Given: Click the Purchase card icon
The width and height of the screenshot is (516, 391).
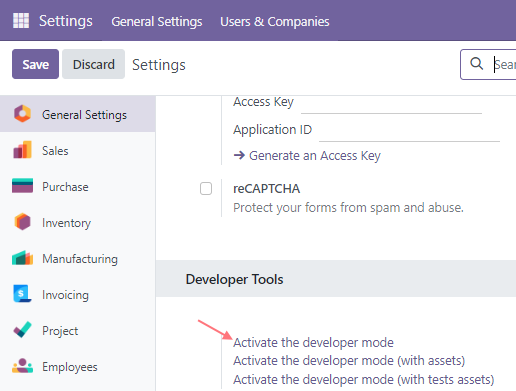Looking at the screenshot, I should click(x=22, y=186).
